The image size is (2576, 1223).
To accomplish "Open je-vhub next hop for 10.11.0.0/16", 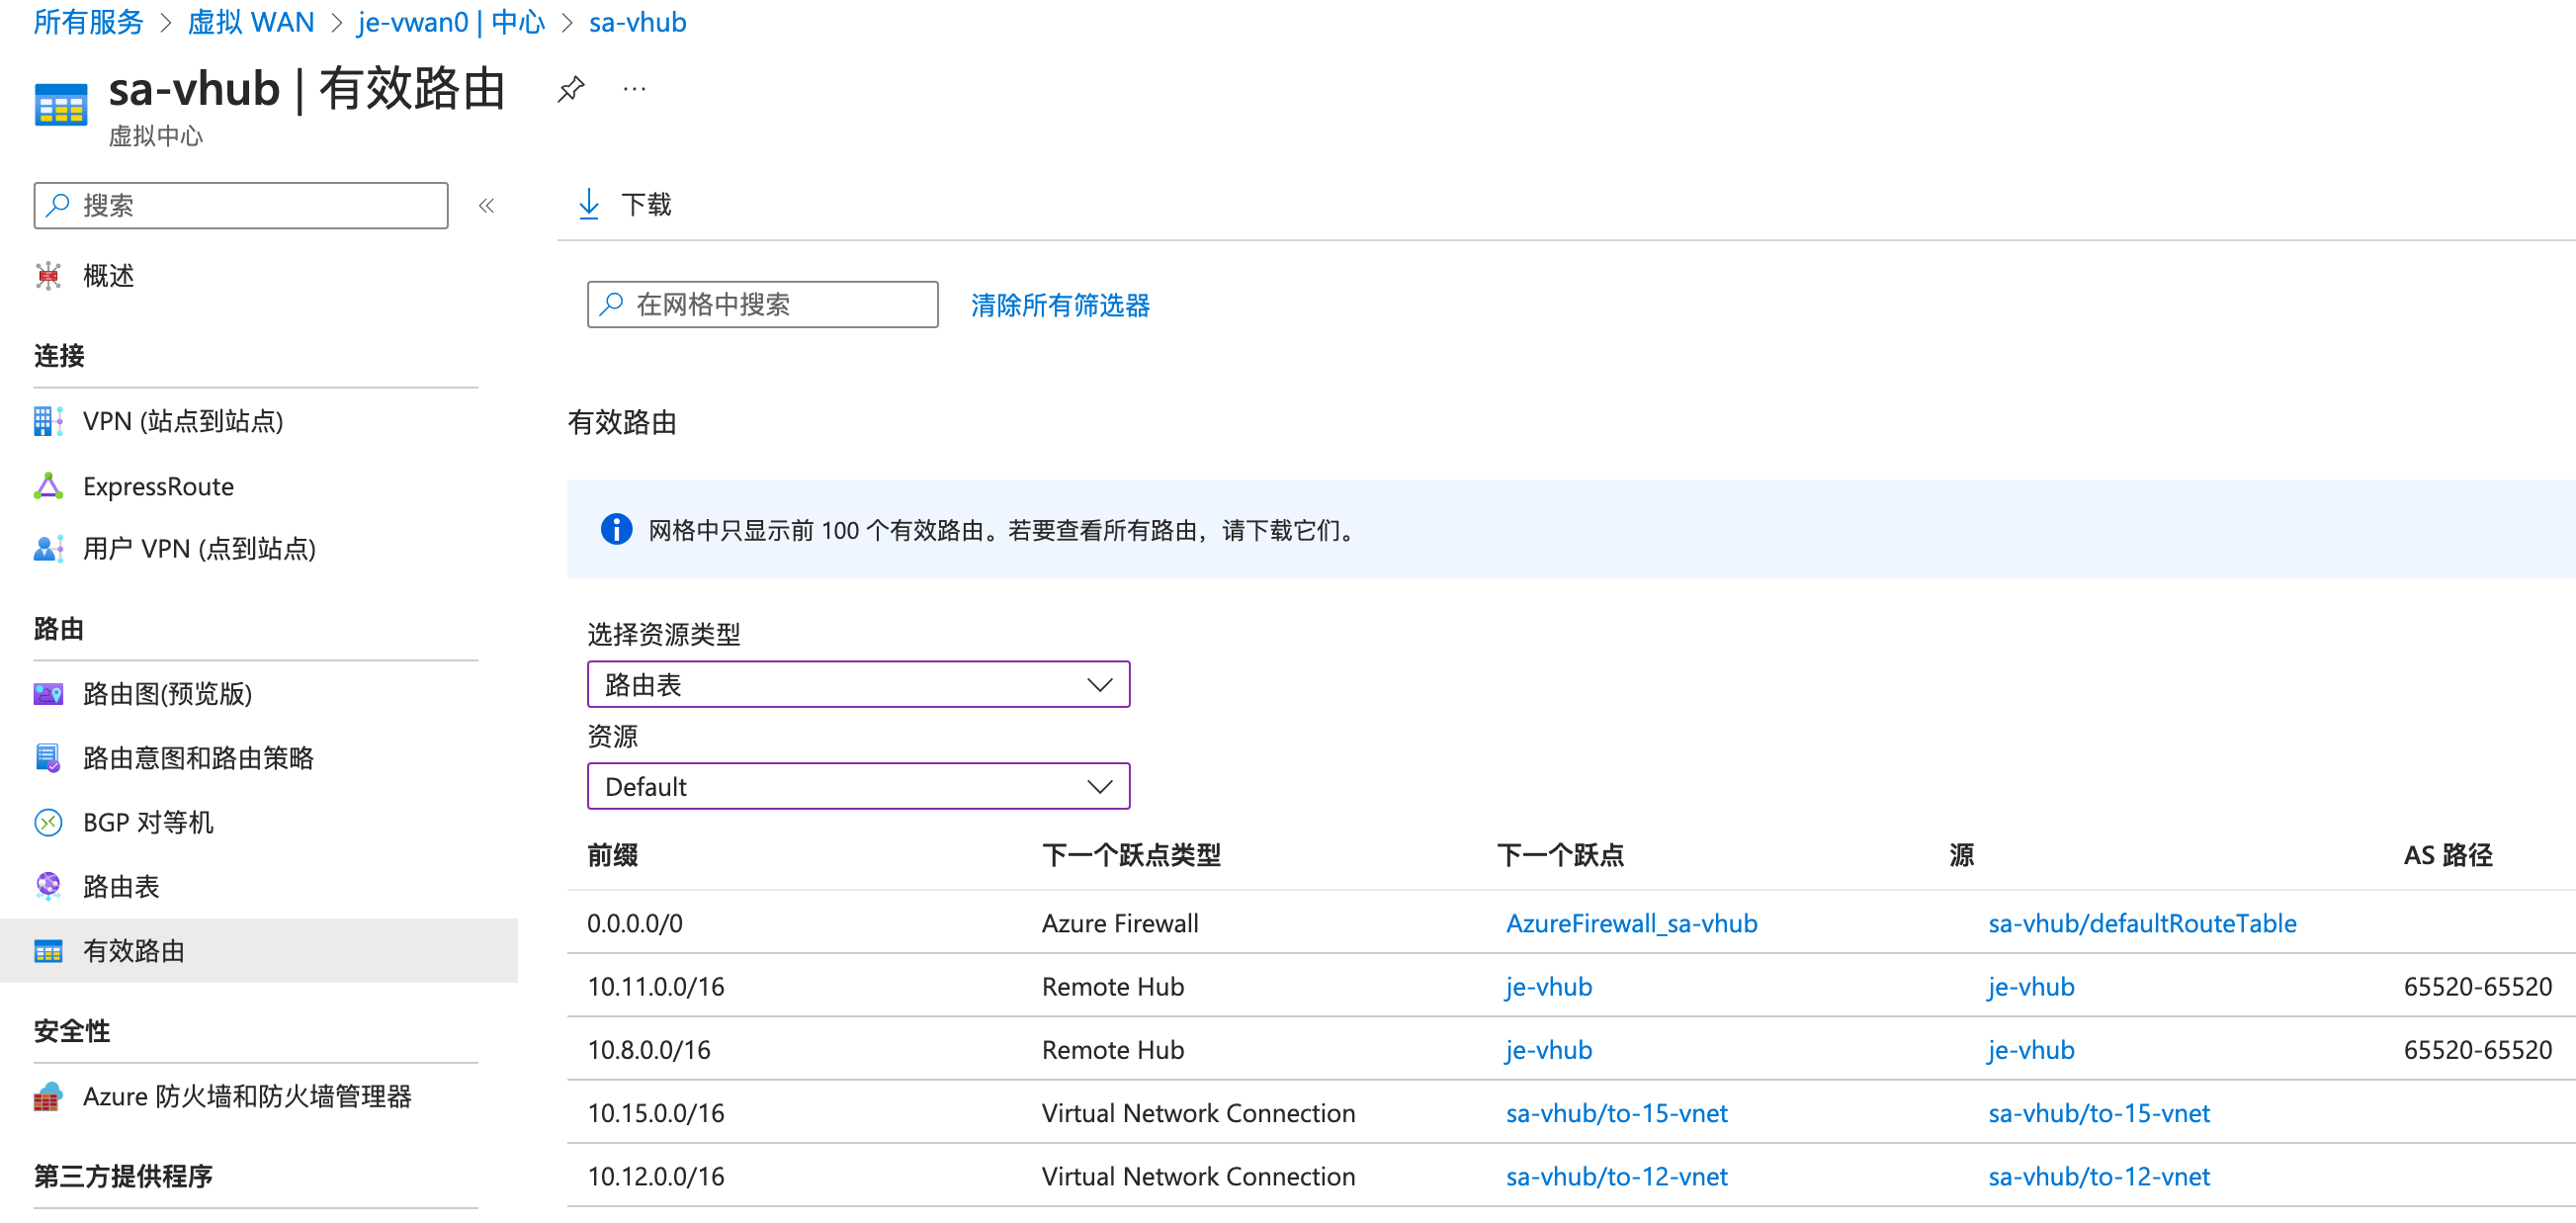I will 1549,987.
